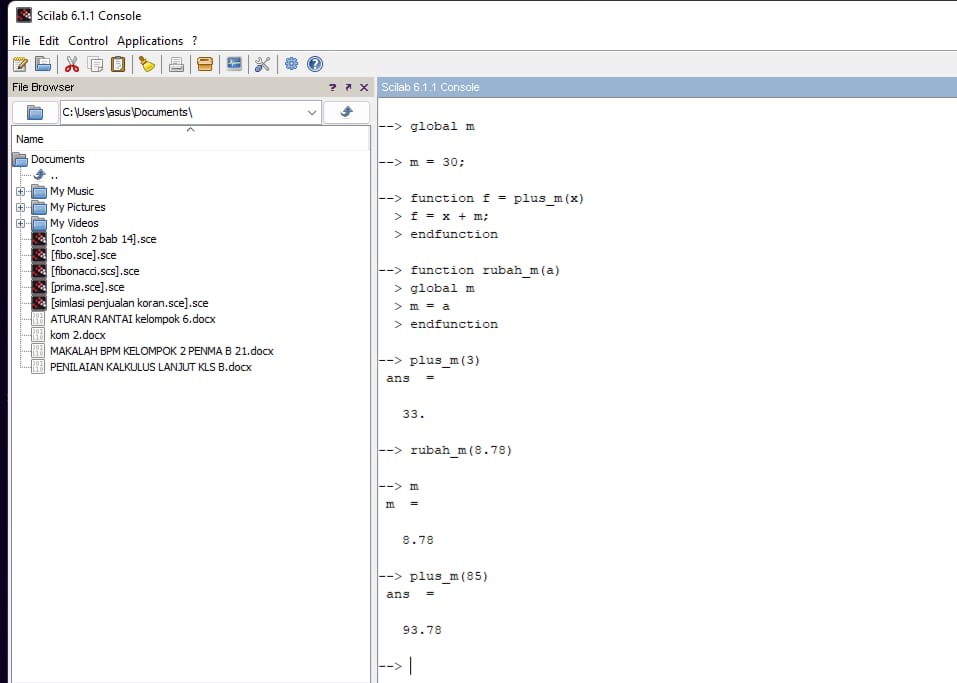
Task: Click the Open a file toolbar icon
Action: (43, 64)
